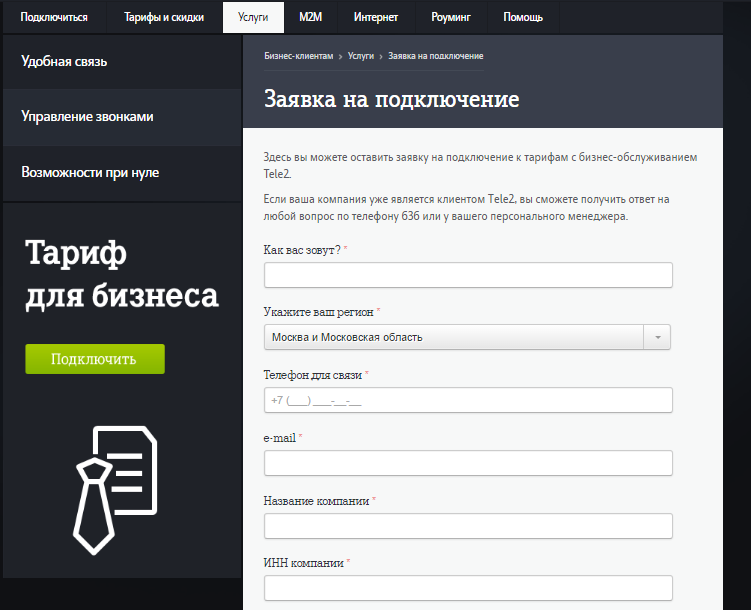Go to Удобная связь section
The image size is (751, 610).
click(x=122, y=62)
